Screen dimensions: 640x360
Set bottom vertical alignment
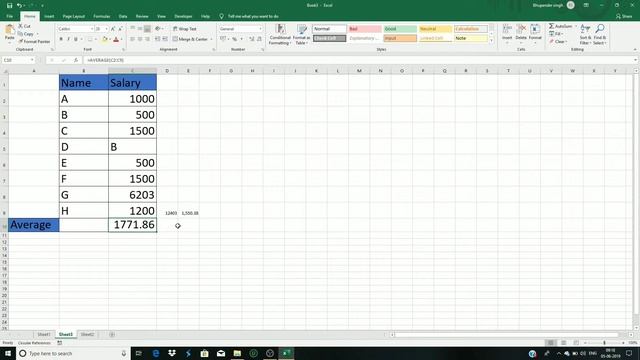click(147, 29)
